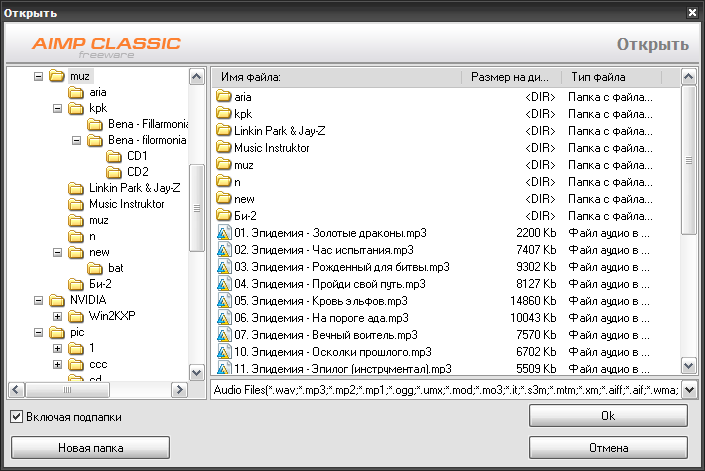Click the ccc folder icon in tree
The height and width of the screenshot is (471, 705).
[76, 364]
